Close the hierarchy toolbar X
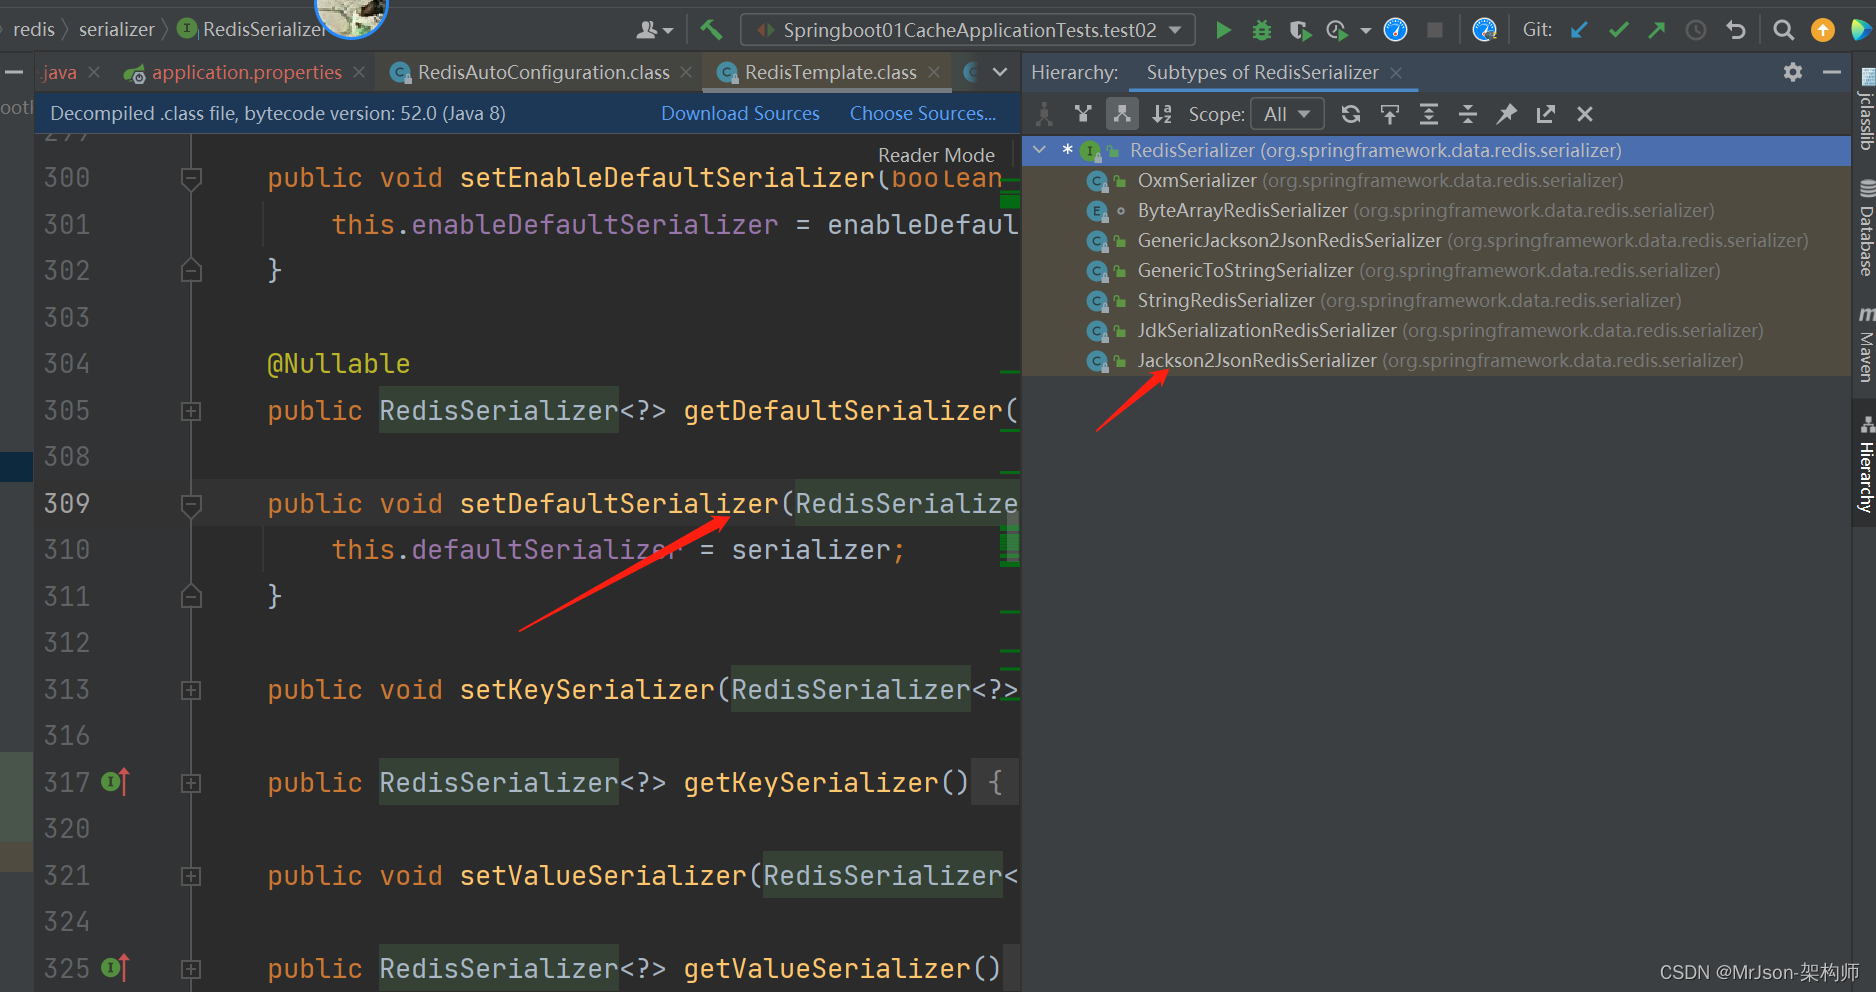The height and width of the screenshot is (992, 1876). 1585,114
